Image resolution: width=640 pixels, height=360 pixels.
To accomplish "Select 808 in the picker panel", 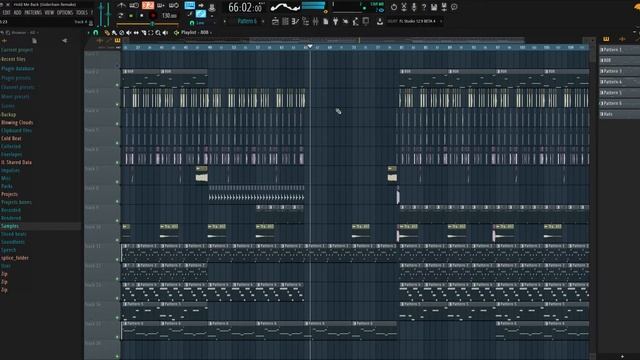I will [619, 60].
